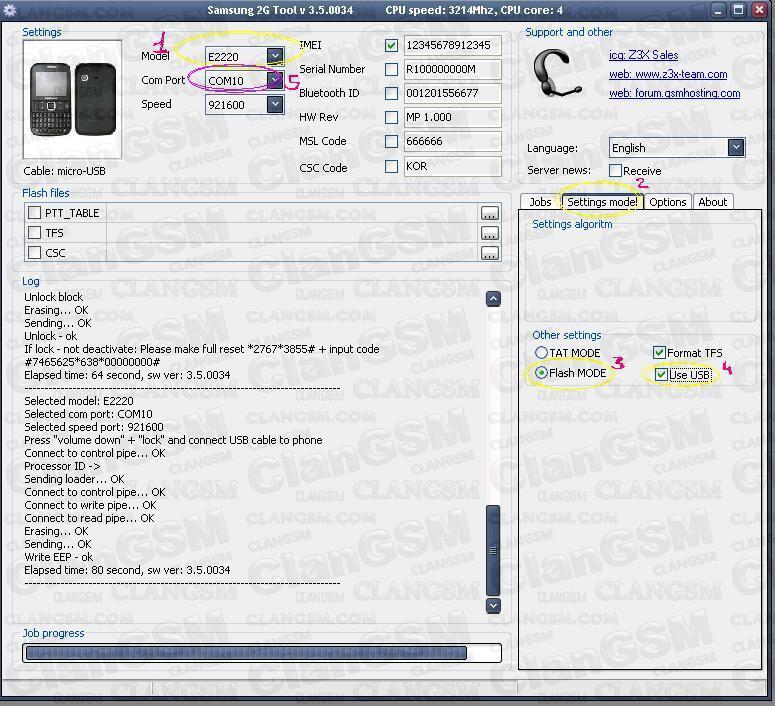Browse for TFS flash file
This screenshot has height=706, width=775.
489,233
